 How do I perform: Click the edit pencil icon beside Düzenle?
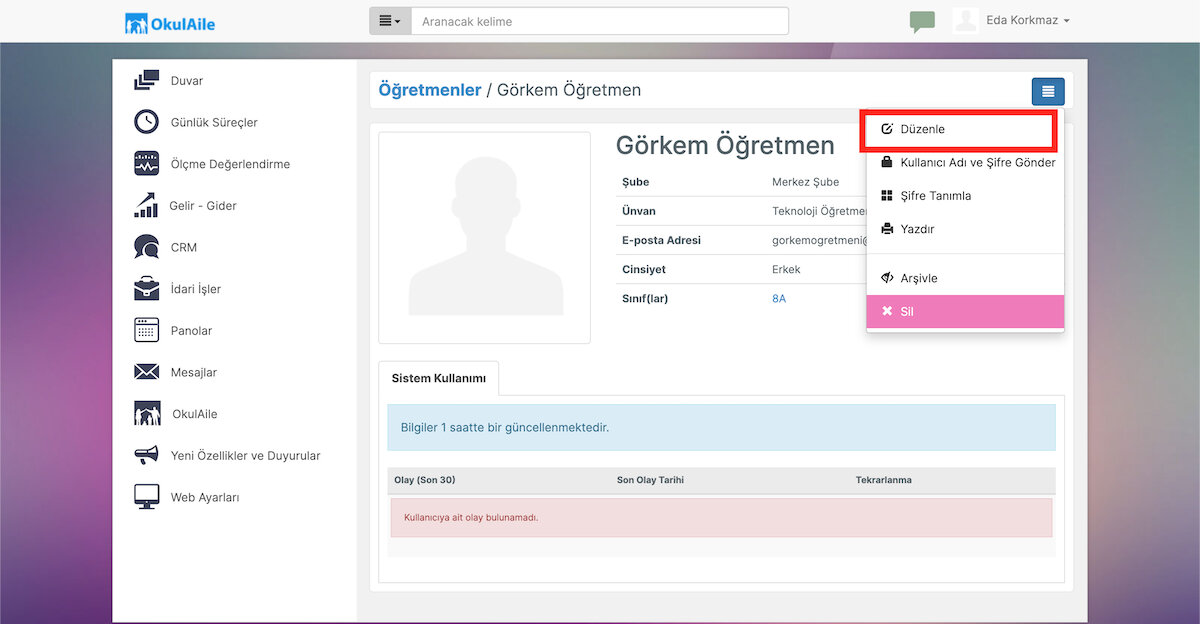tap(886, 129)
